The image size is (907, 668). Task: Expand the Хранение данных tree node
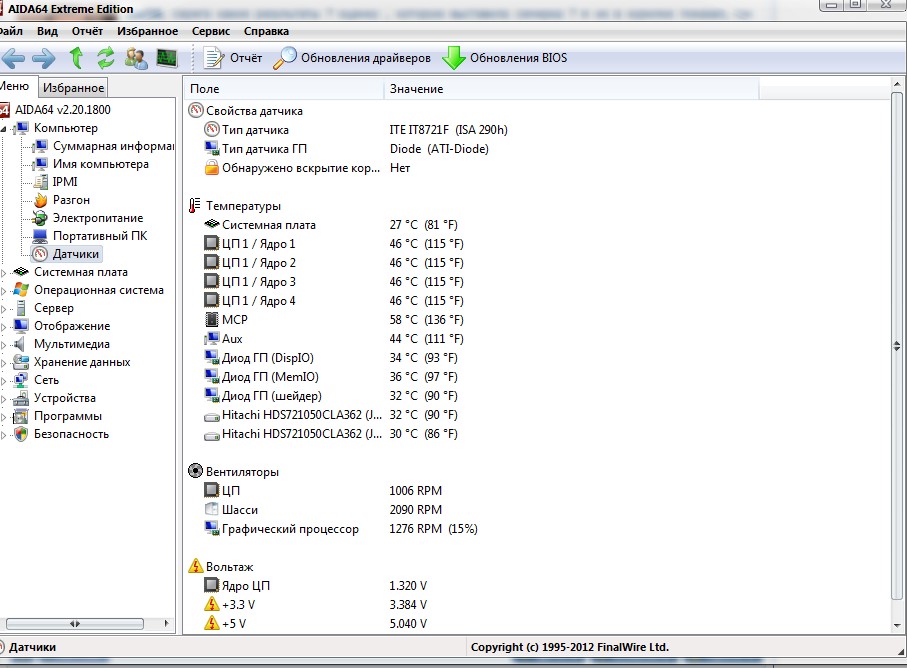[3, 363]
